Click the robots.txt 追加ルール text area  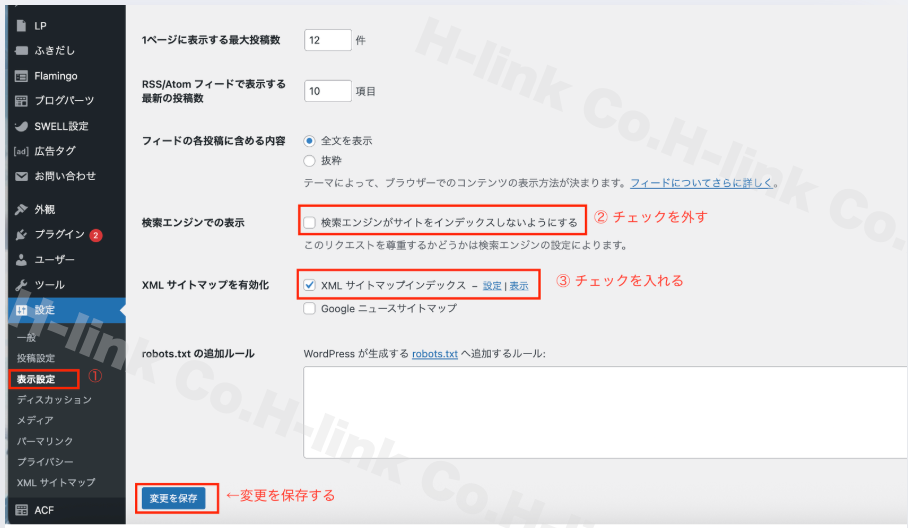pos(605,412)
